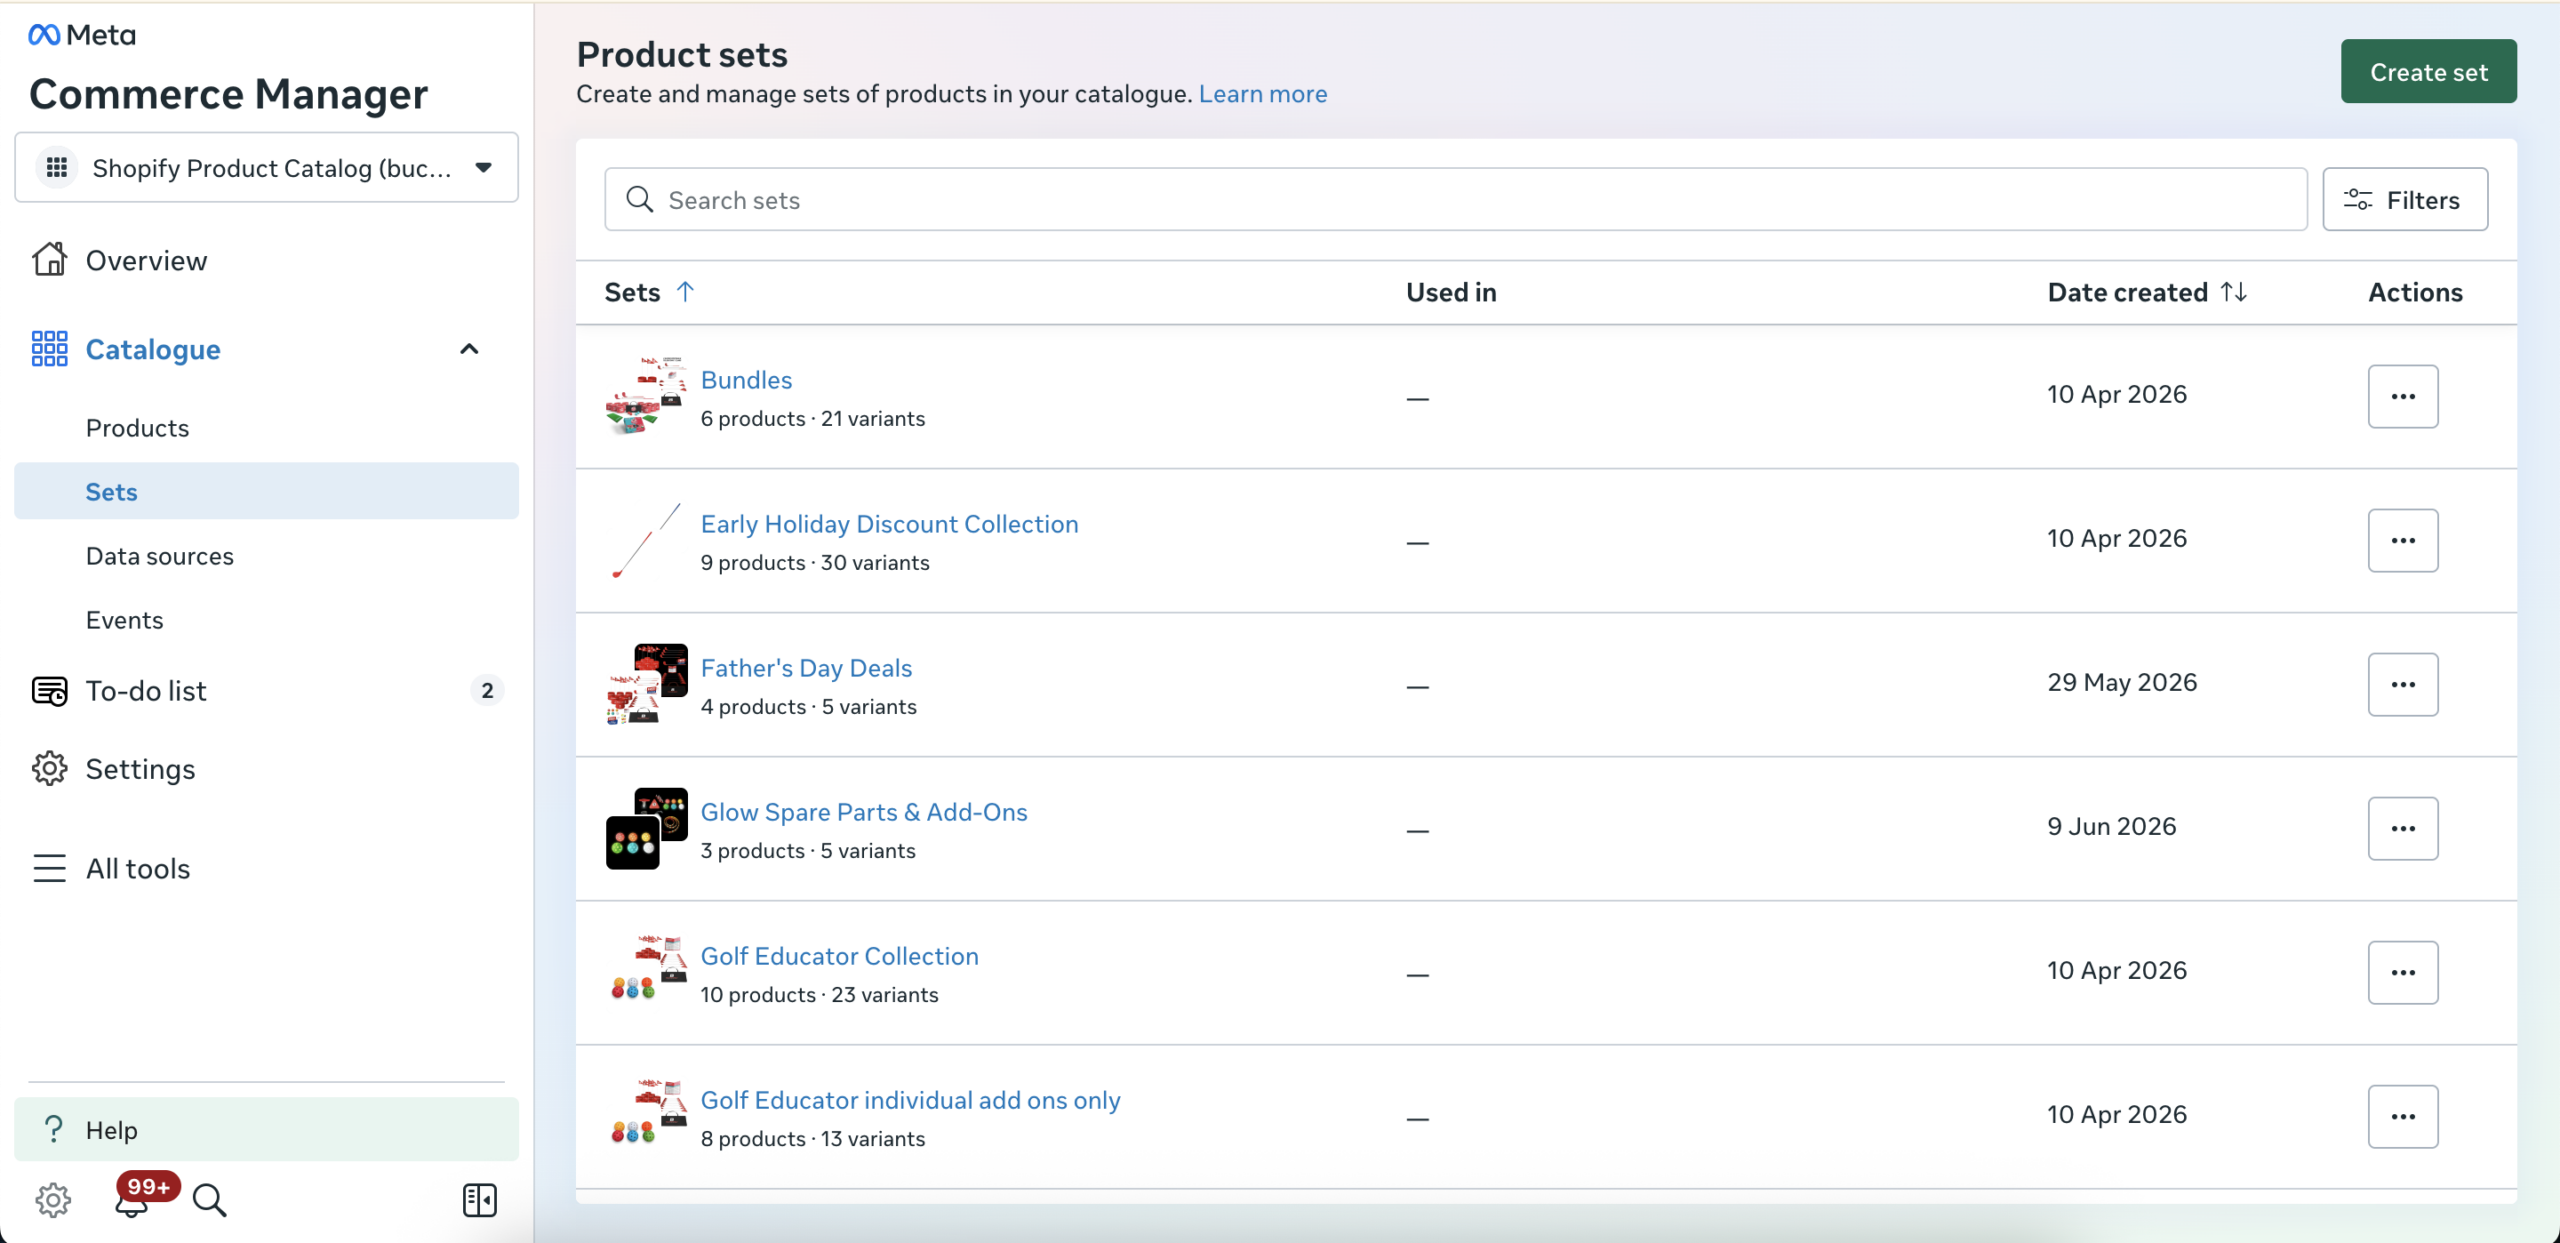Open the Early Holiday Discount Collection link
2560x1243 pixels.
[x=889, y=524]
